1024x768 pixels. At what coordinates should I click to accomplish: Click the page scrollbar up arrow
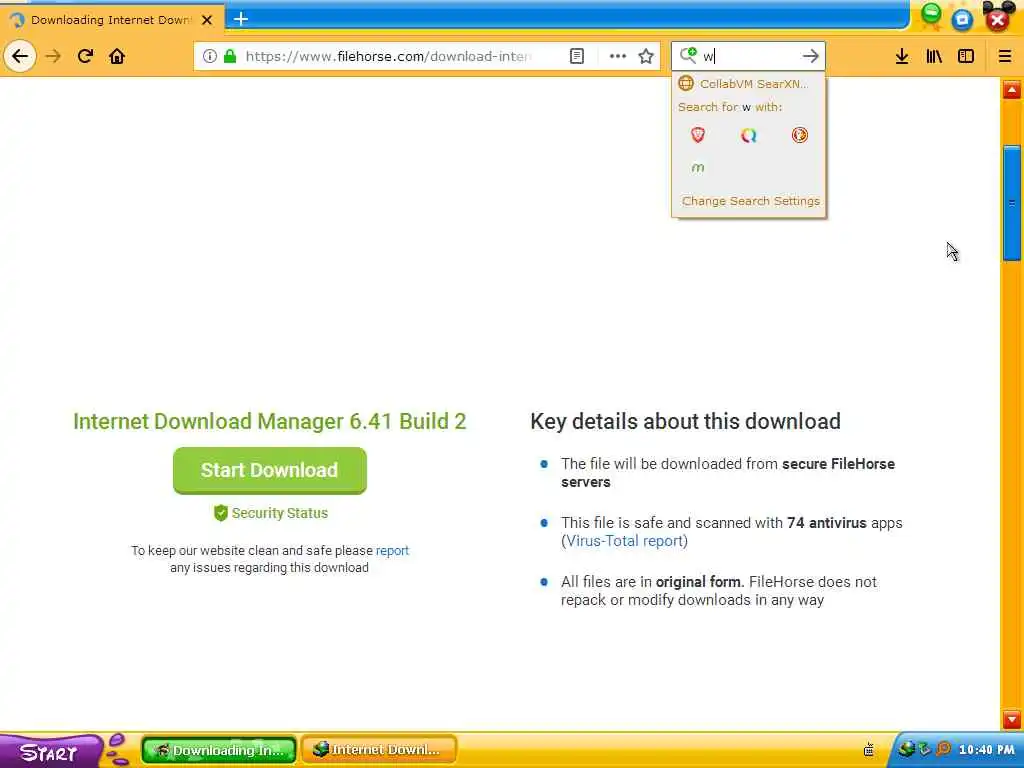1012,89
